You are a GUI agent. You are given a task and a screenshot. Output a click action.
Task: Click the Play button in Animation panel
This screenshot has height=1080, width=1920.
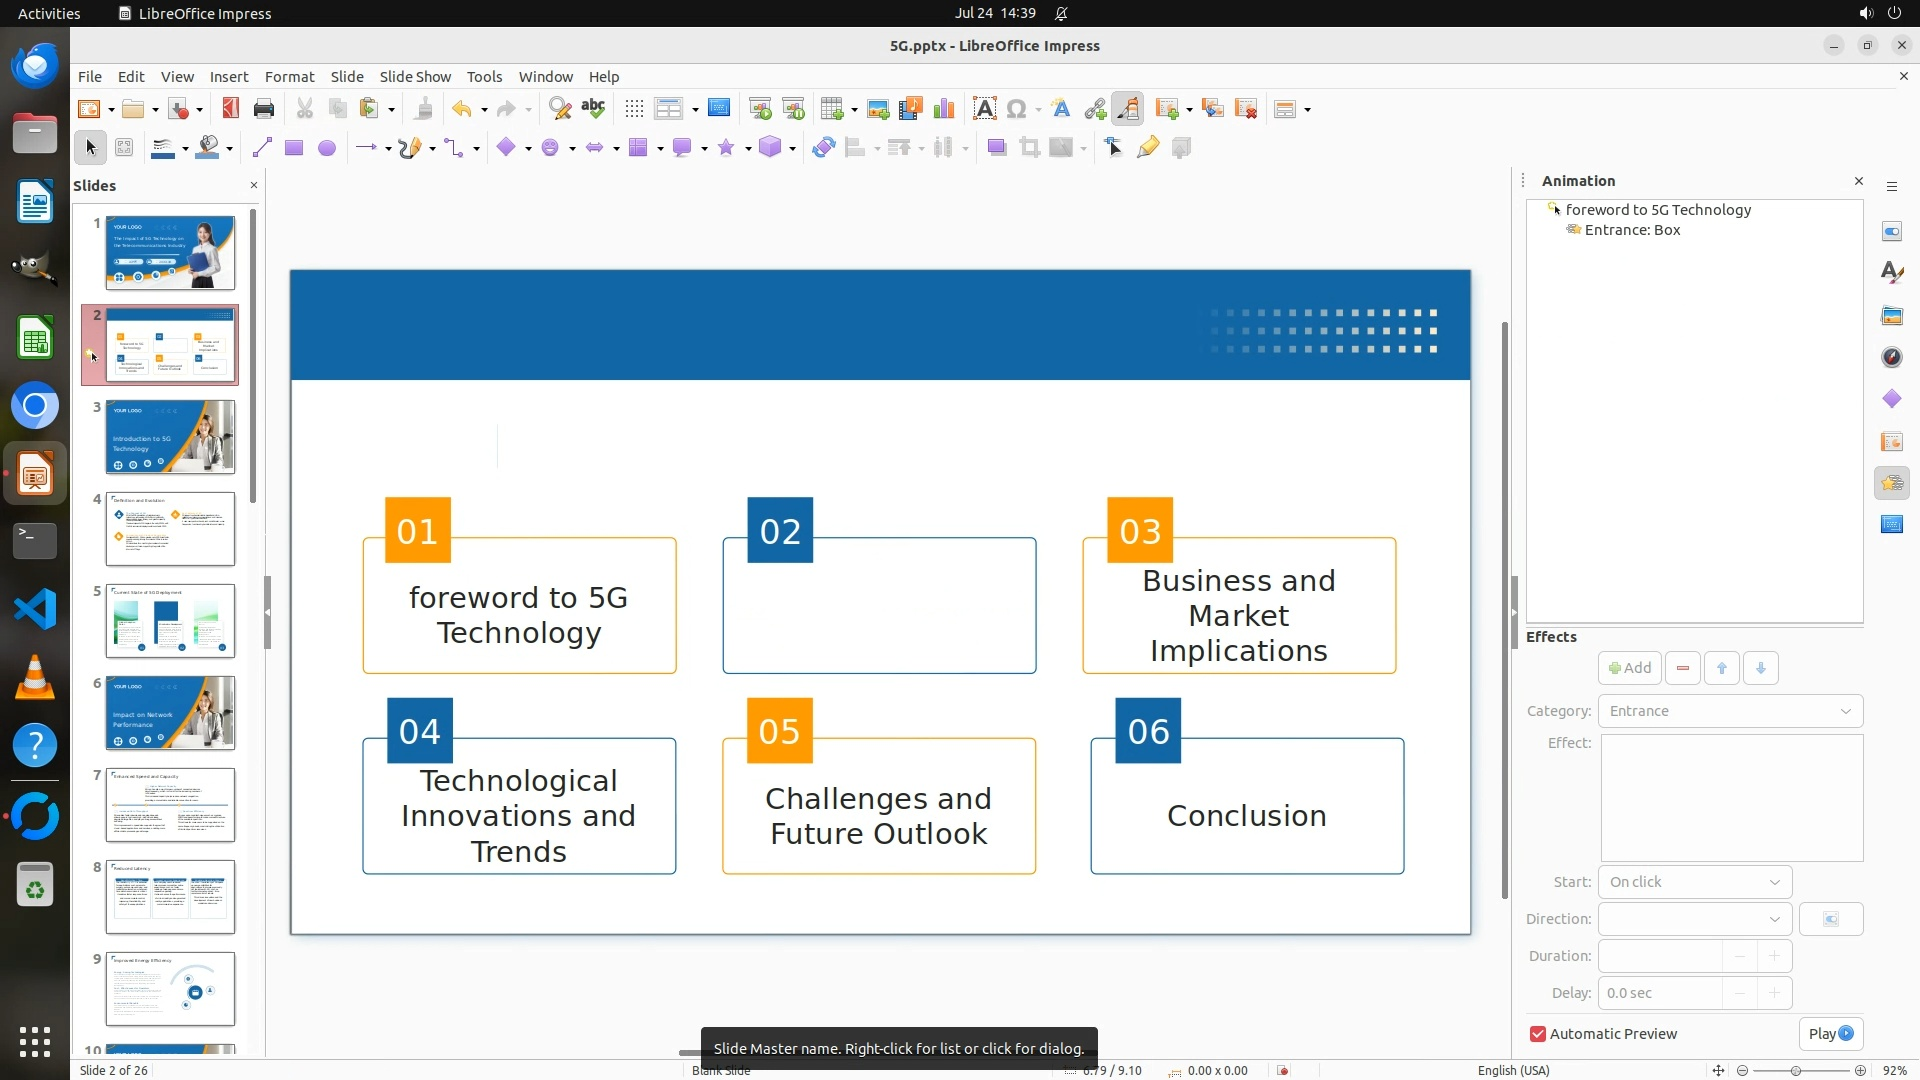(x=1830, y=1034)
